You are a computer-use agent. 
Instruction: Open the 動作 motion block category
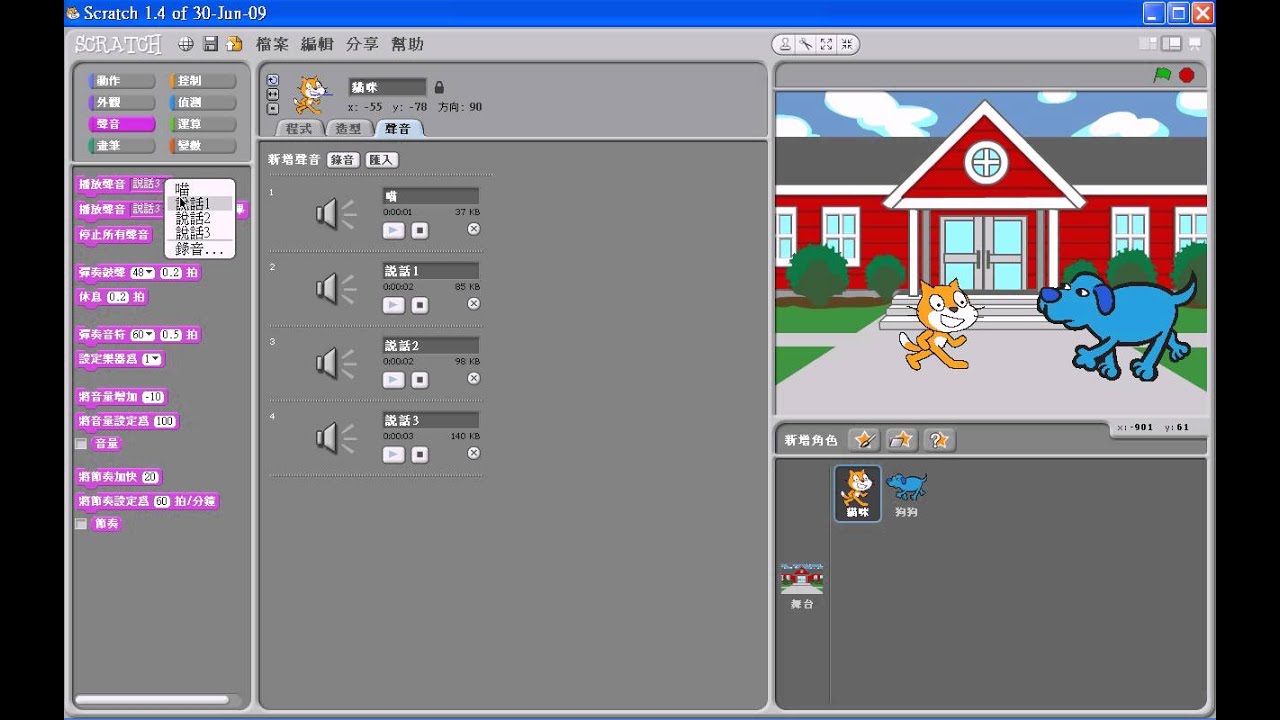(x=121, y=81)
